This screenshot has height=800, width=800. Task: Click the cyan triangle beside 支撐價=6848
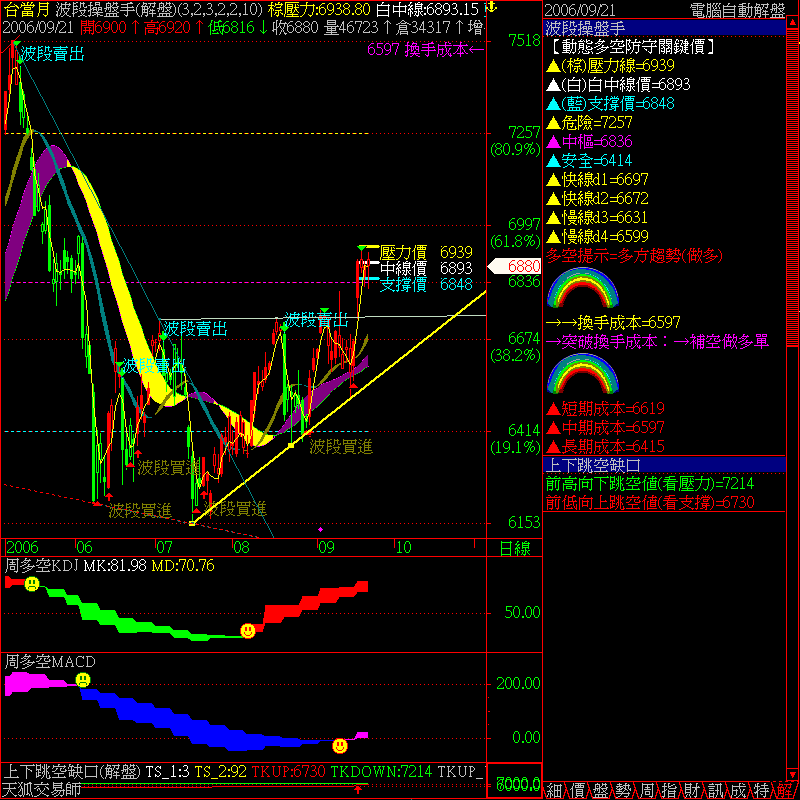coord(553,104)
